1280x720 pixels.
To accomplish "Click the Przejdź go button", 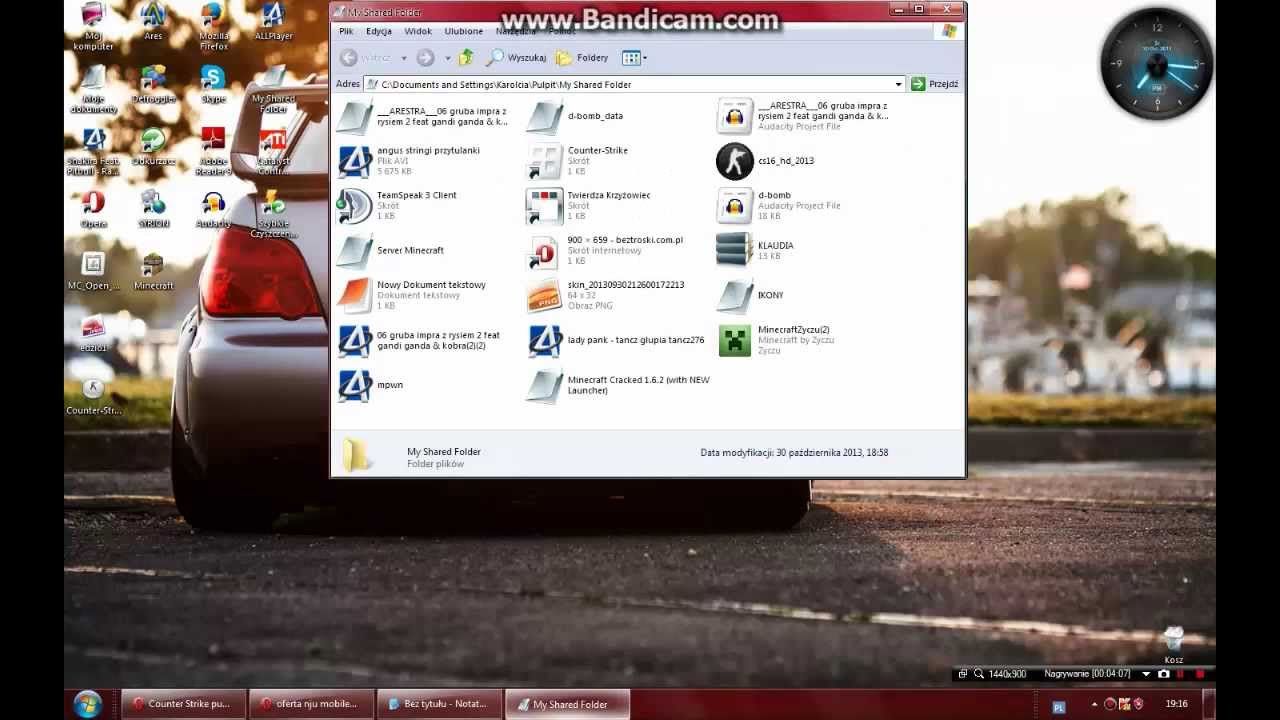I will coord(935,84).
